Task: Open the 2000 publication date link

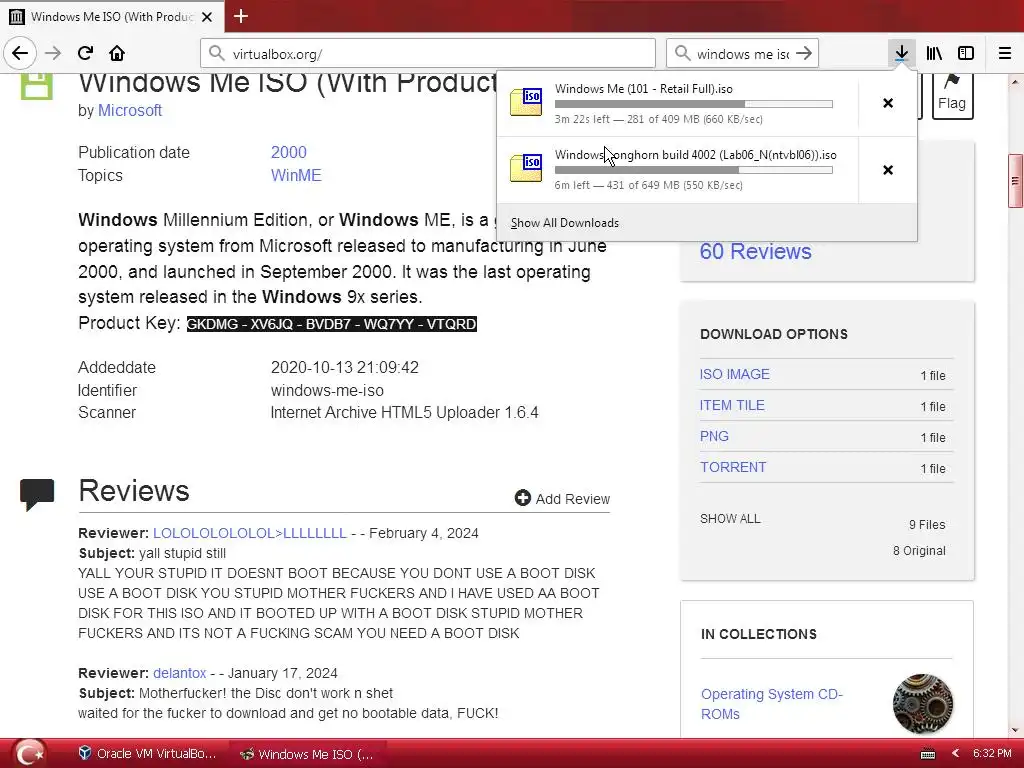Action: [x=289, y=152]
